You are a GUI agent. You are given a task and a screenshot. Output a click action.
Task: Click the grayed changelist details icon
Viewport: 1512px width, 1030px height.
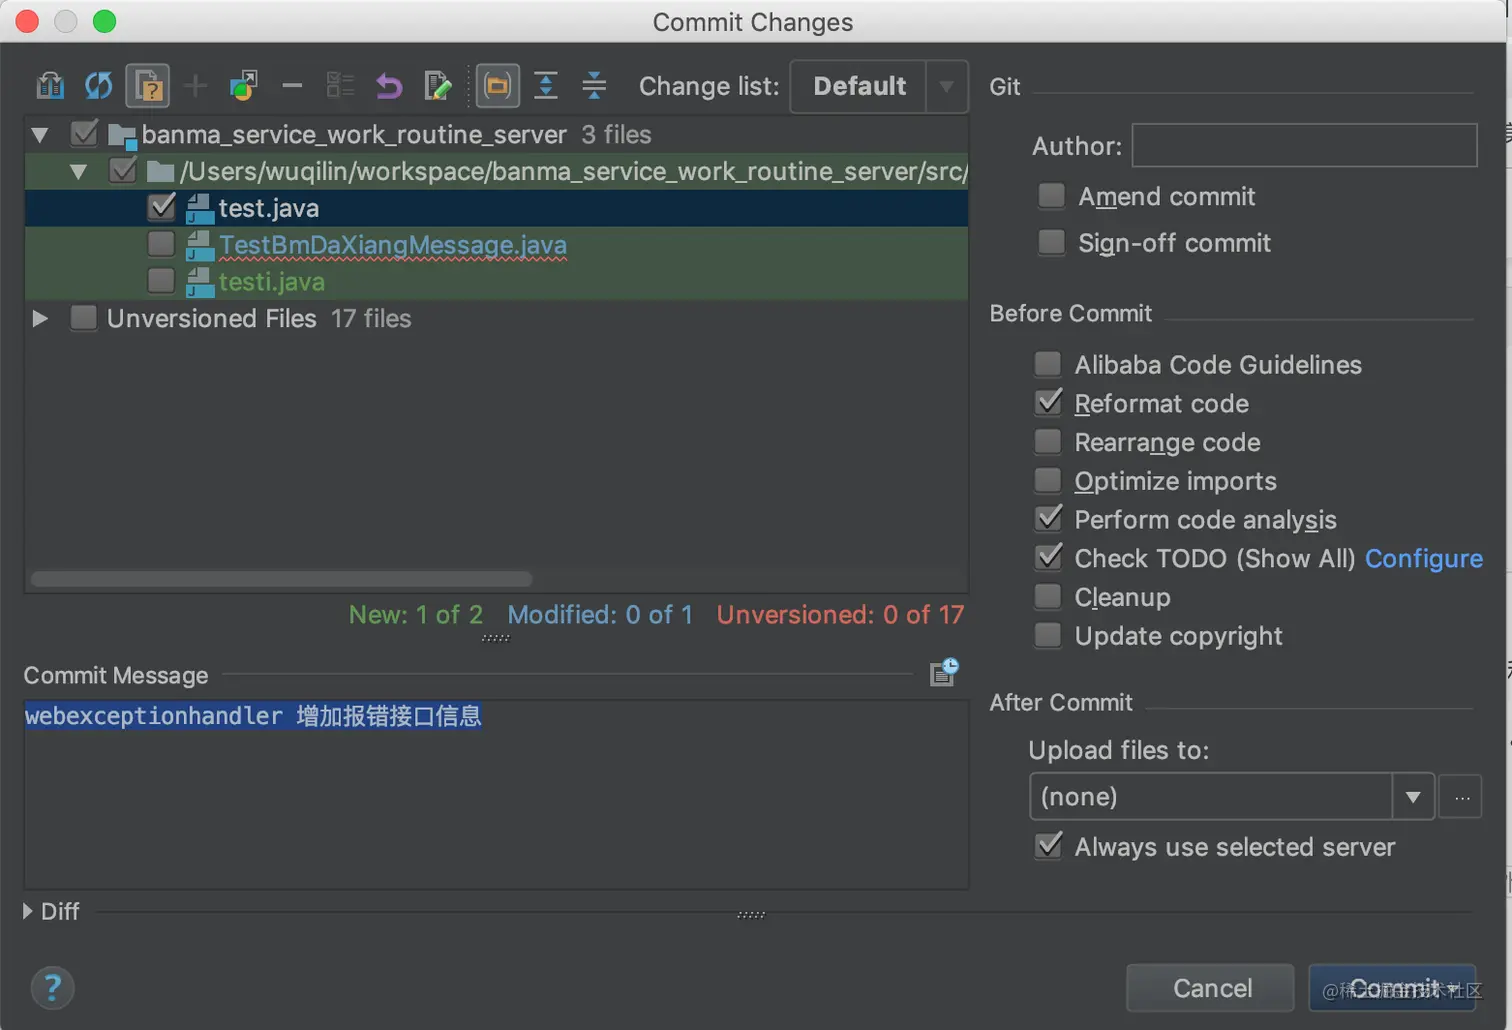(340, 86)
